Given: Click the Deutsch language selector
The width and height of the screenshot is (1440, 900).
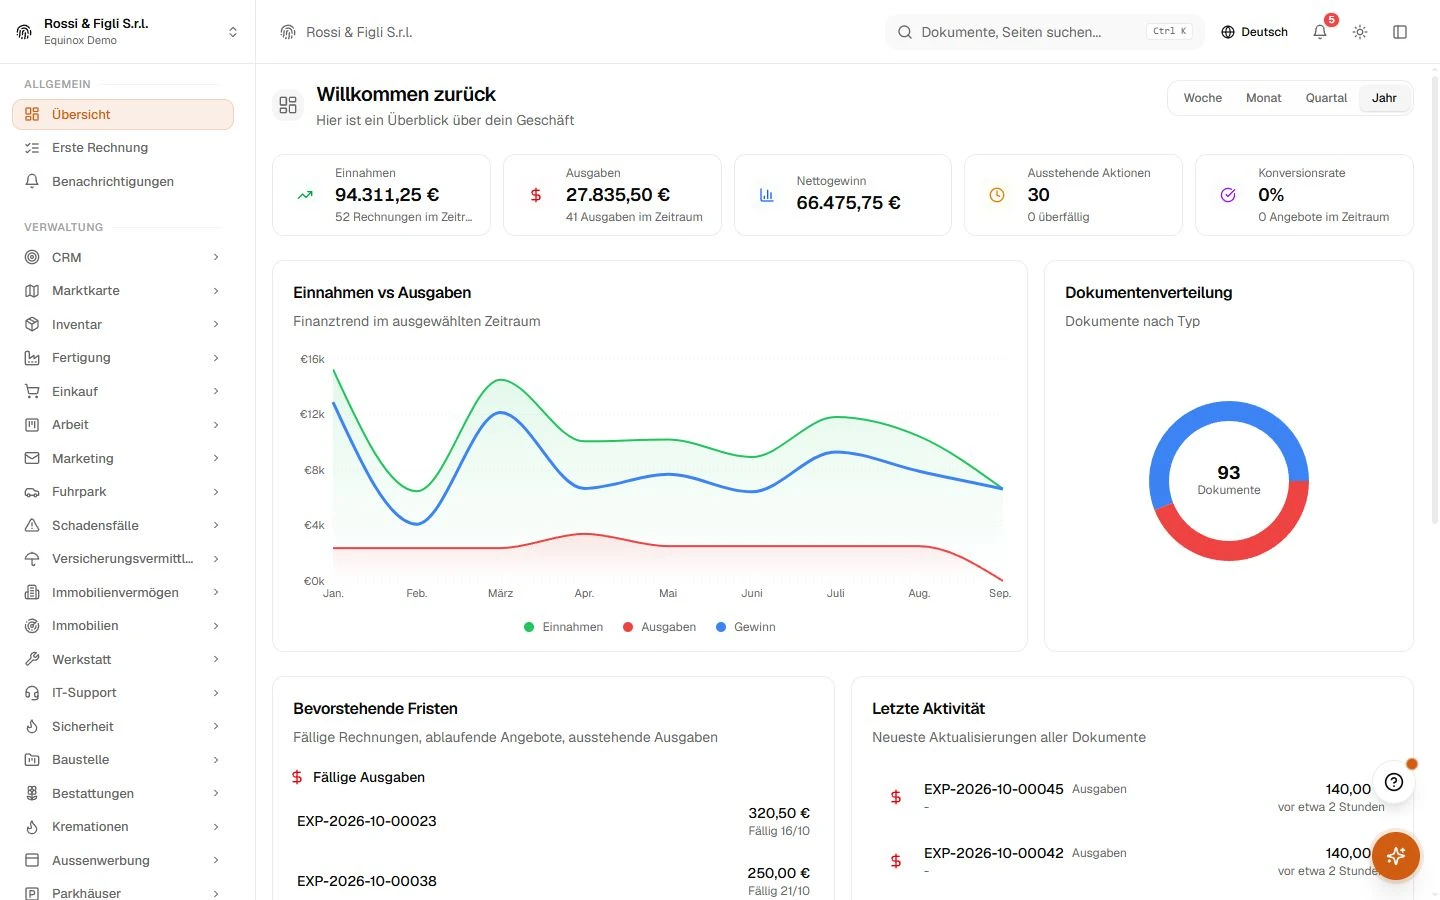Looking at the screenshot, I should (x=1254, y=32).
